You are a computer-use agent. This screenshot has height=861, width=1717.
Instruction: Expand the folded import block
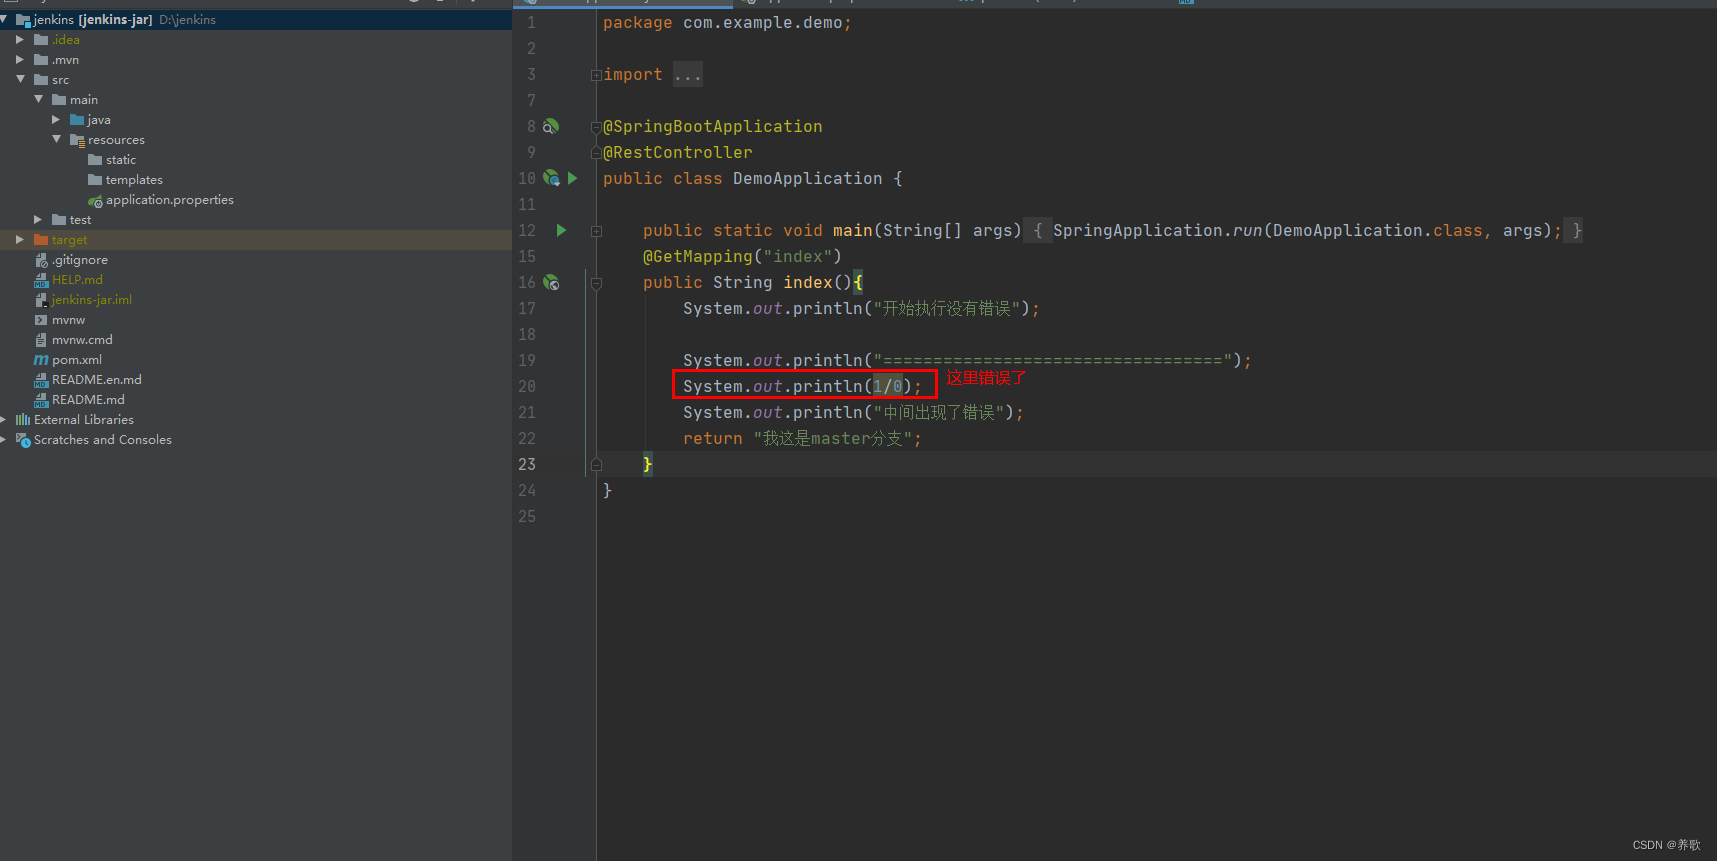pos(596,75)
